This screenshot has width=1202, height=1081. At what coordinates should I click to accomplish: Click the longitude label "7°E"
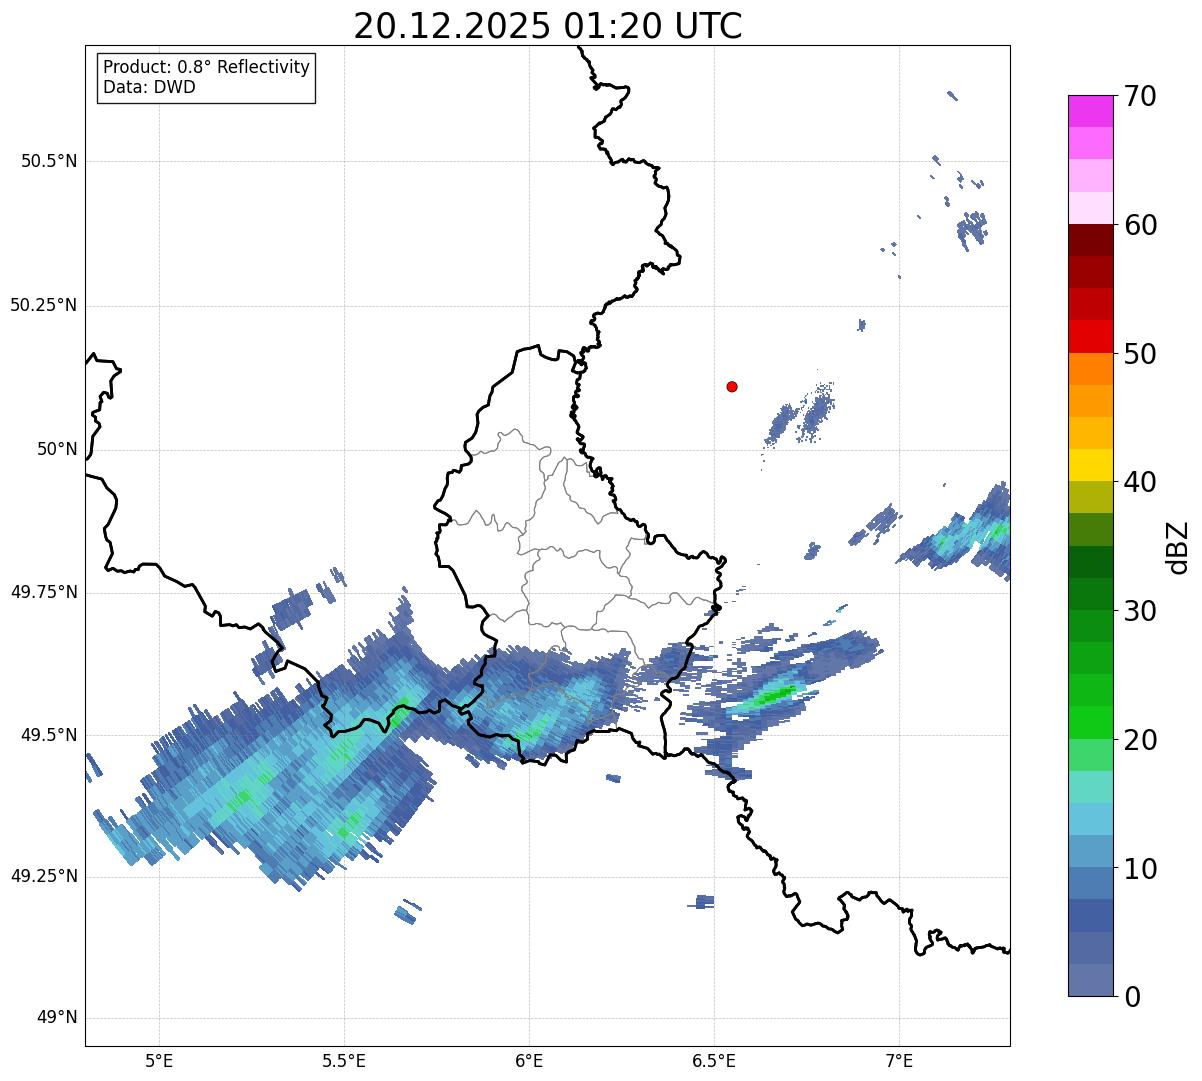point(899,1061)
